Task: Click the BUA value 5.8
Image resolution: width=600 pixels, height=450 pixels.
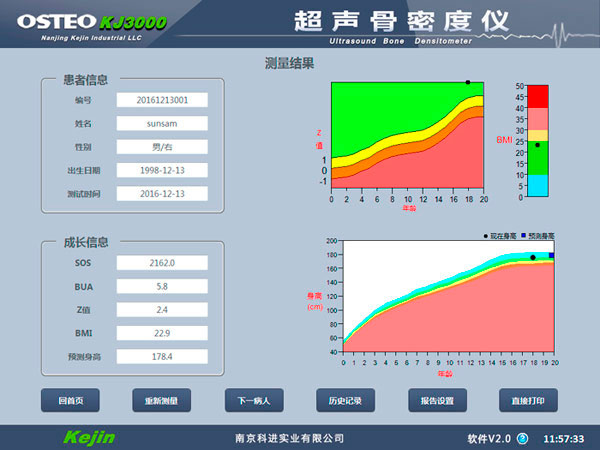Action: pos(162,286)
